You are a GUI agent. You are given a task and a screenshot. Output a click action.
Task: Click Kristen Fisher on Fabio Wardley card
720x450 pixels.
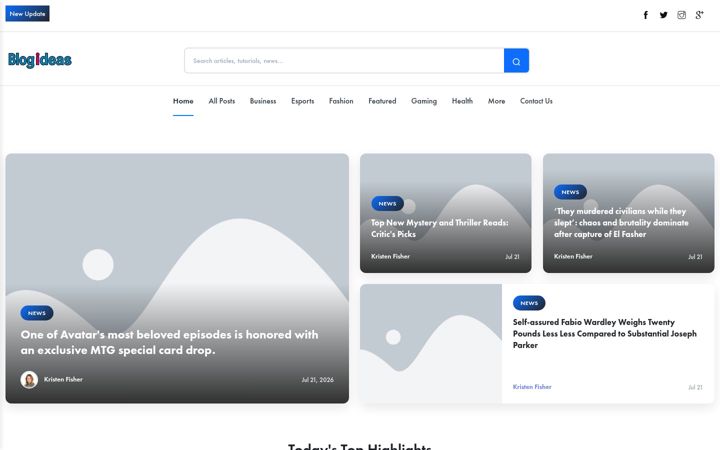click(532, 387)
